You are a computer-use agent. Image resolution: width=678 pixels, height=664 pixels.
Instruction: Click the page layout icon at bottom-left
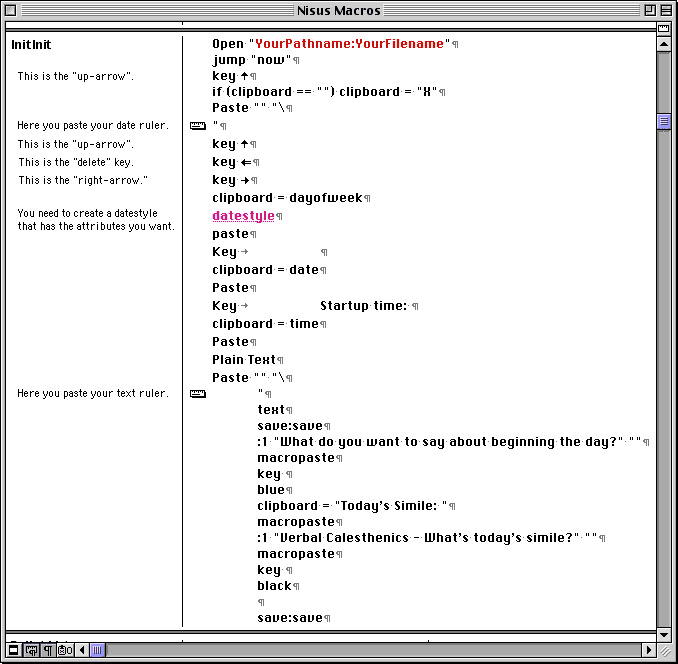[x=14, y=650]
